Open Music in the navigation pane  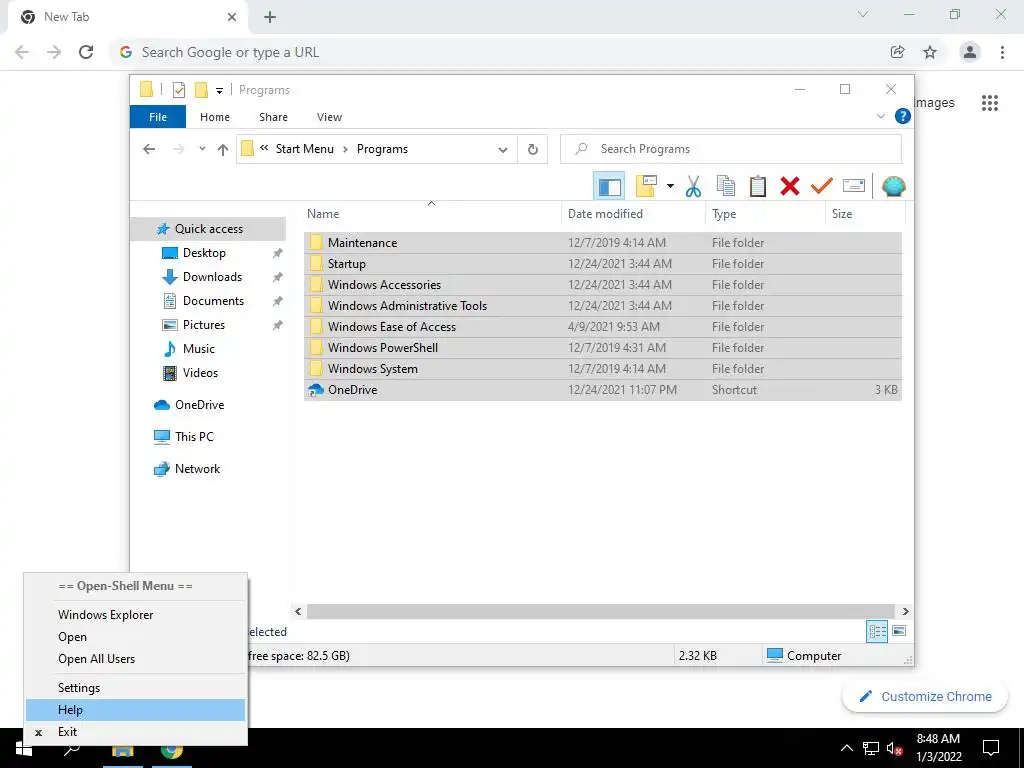199,349
